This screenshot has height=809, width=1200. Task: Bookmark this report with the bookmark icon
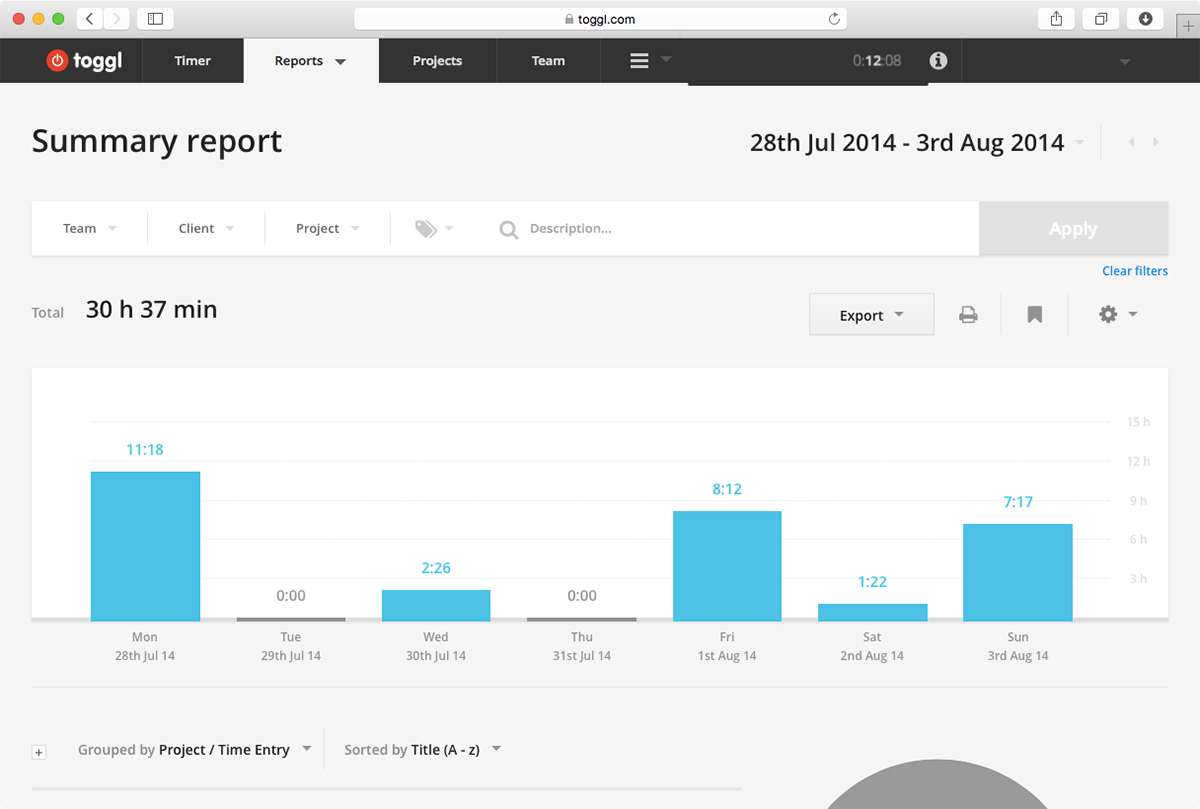[1035, 315]
